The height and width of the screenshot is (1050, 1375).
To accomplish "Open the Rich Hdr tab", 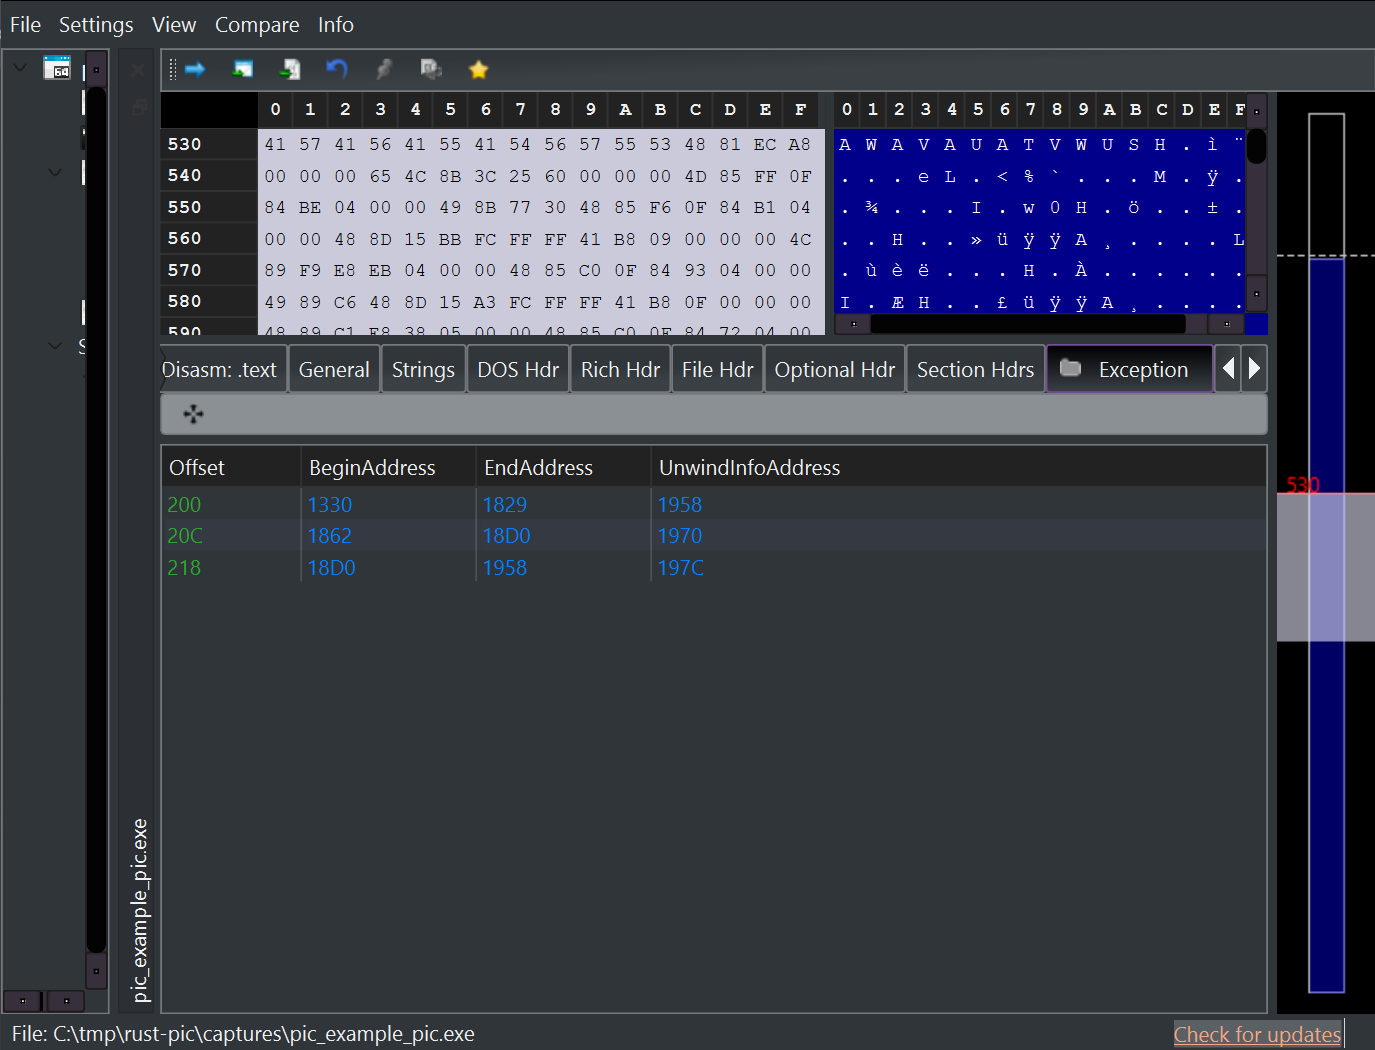I will 620,369.
